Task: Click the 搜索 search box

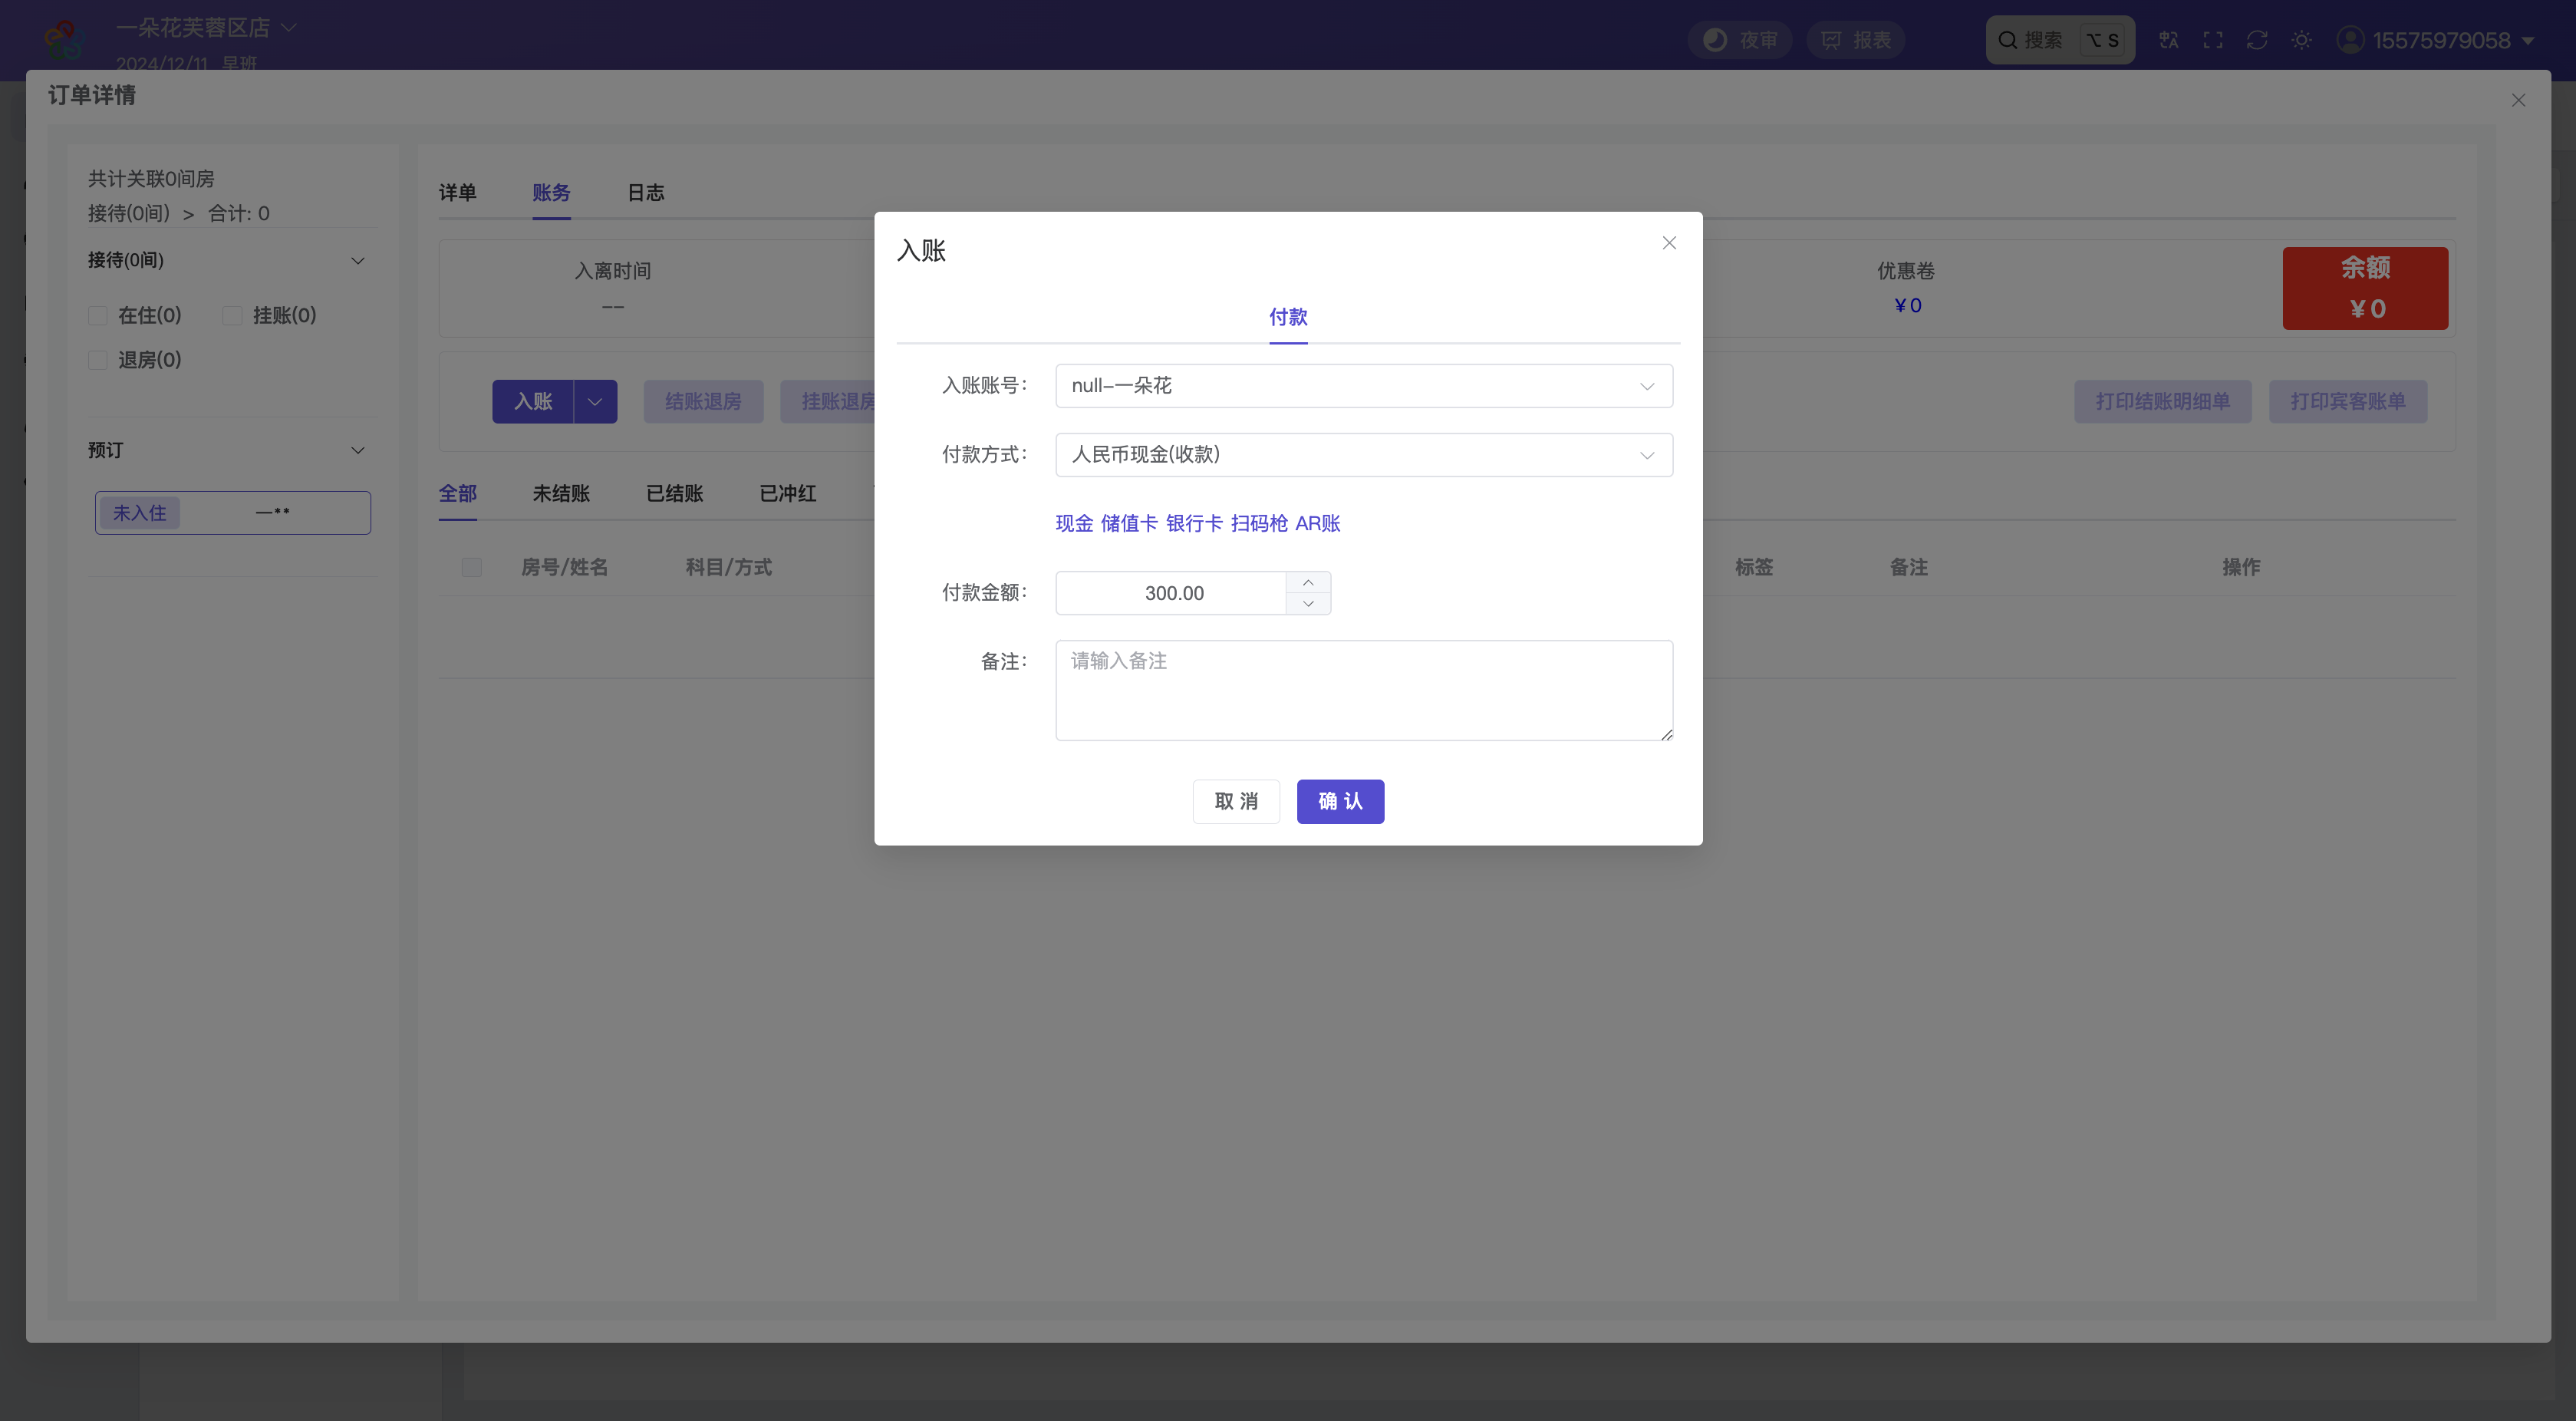Action: 2060,40
